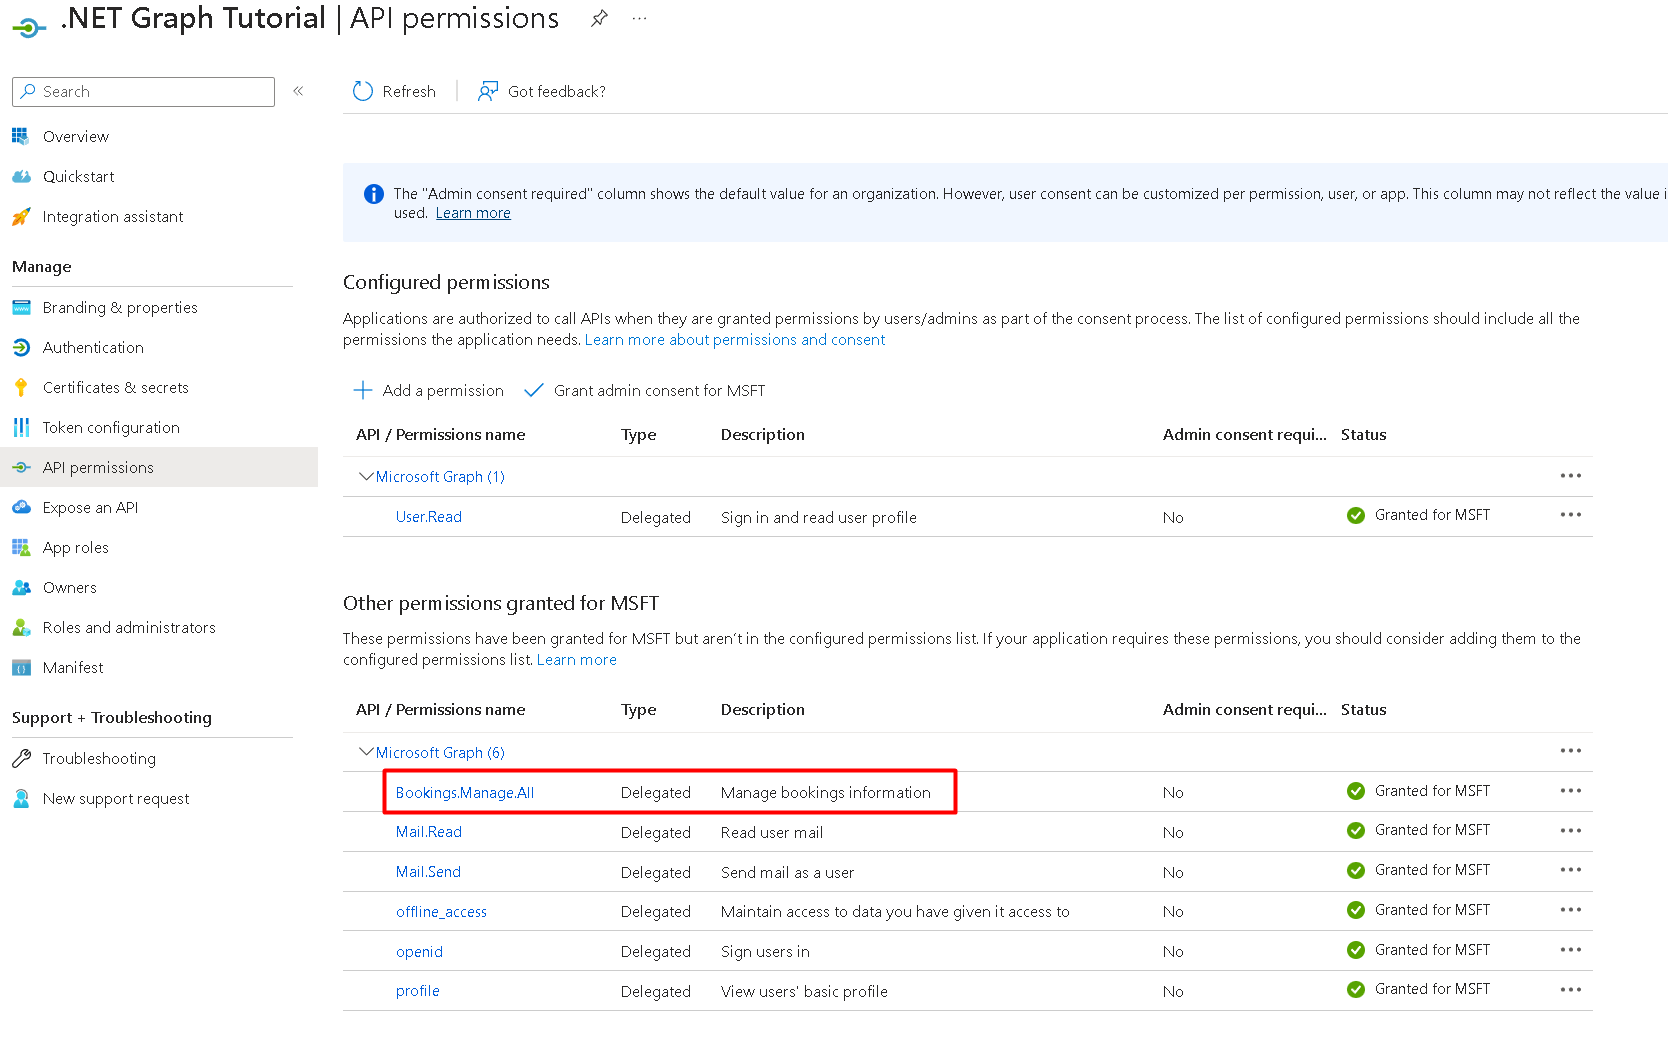Collapse the Microsoft Graph (6) permission group
The image size is (1668, 1055).
[366, 752]
